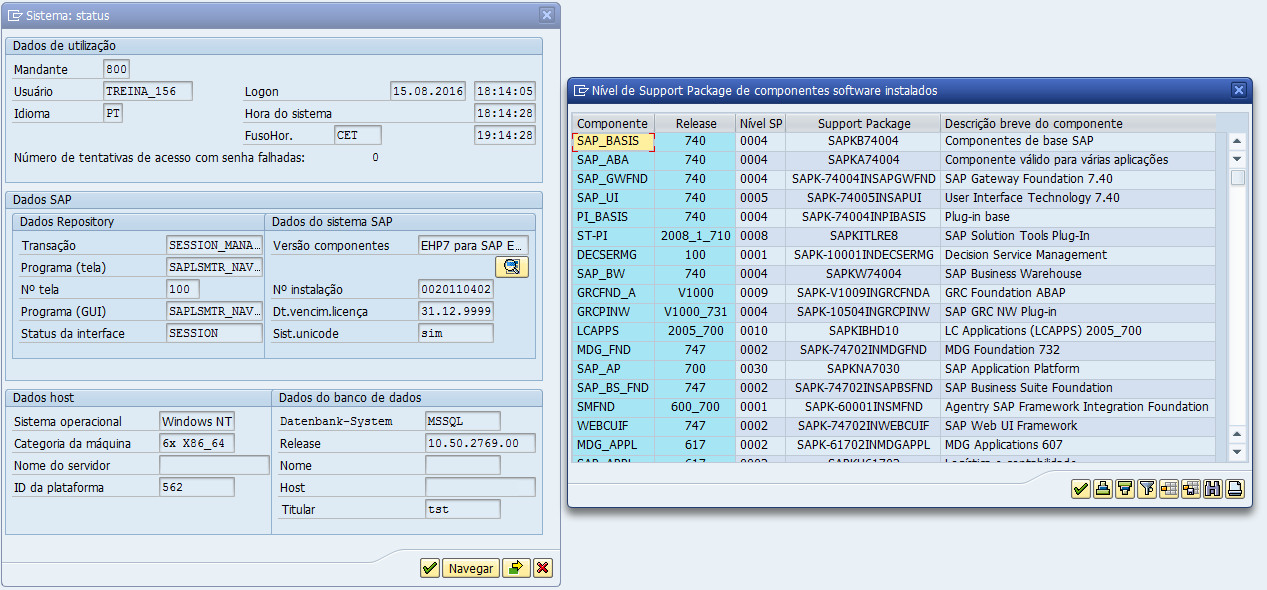Image resolution: width=1267 pixels, height=590 pixels.
Task: Click the save layout grid icon
Action: pos(1191,489)
